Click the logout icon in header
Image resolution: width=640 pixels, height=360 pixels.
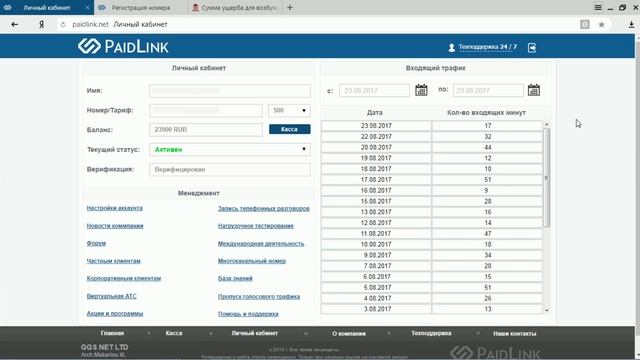tap(532, 48)
